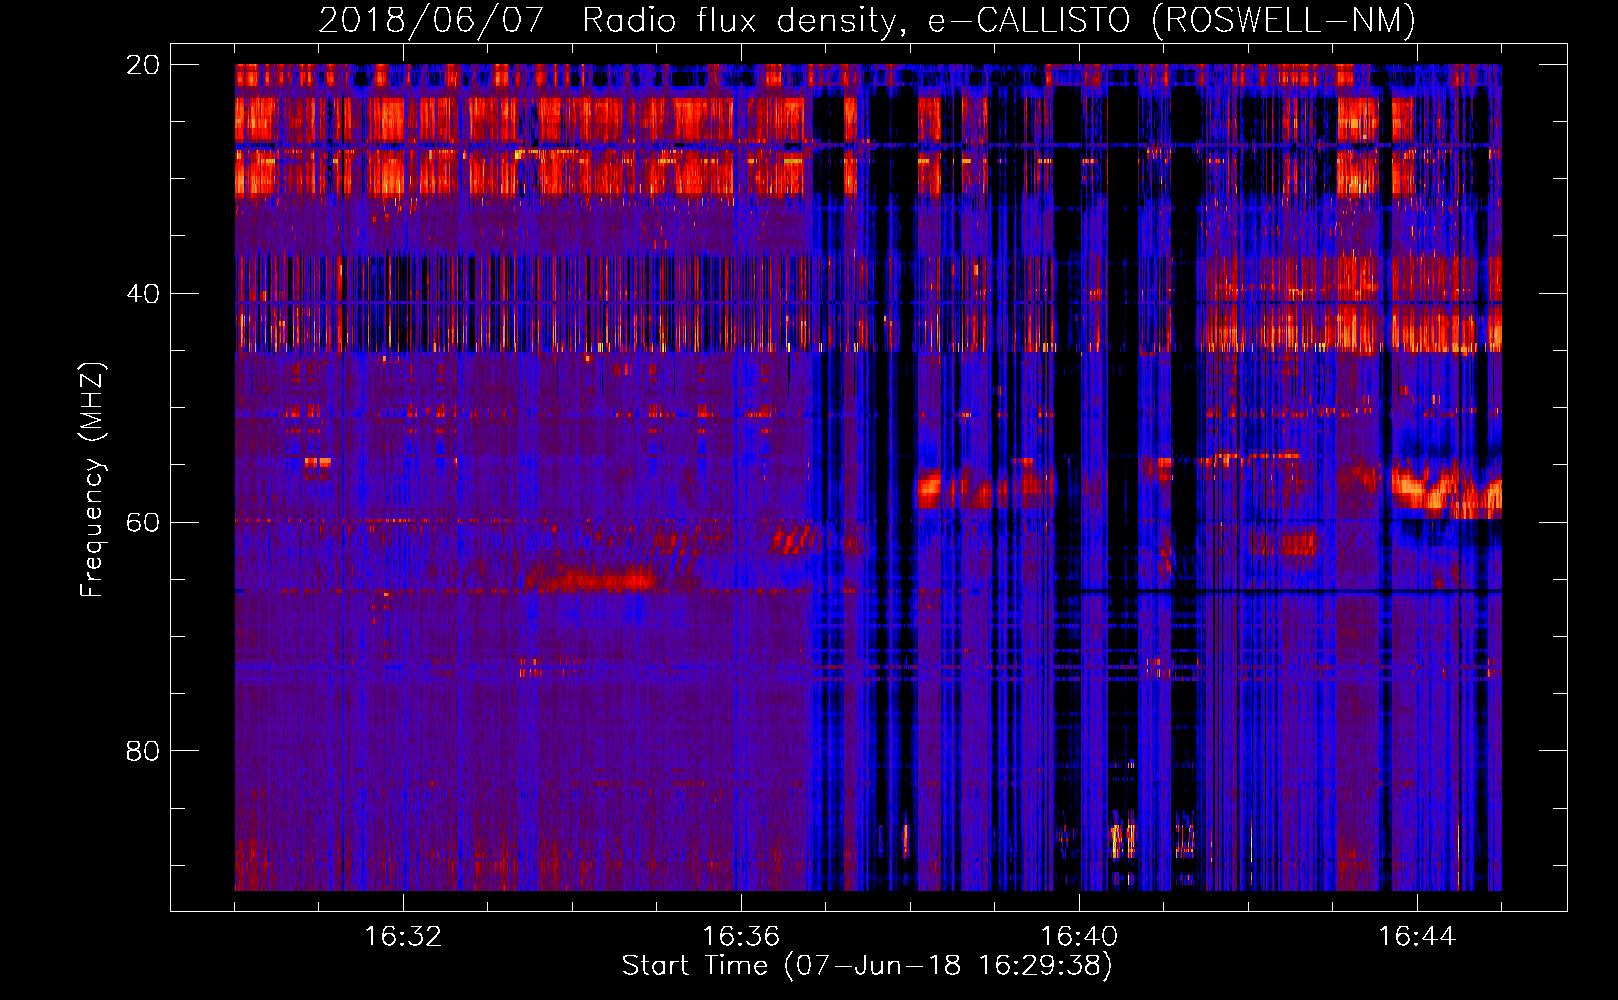Click the 16:44 time tick label
The image size is (1618, 1000).
(x=1417, y=936)
